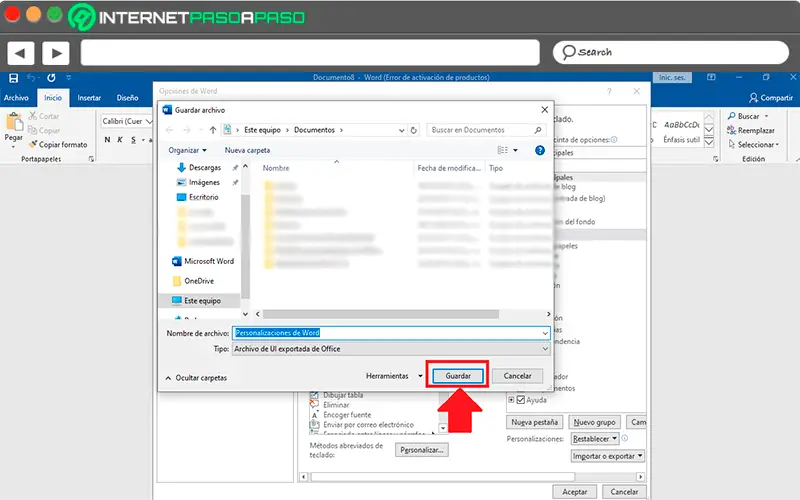Image resolution: width=800 pixels, height=500 pixels.
Task: Click the Nuevo grupo button
Action: point(594,422)
